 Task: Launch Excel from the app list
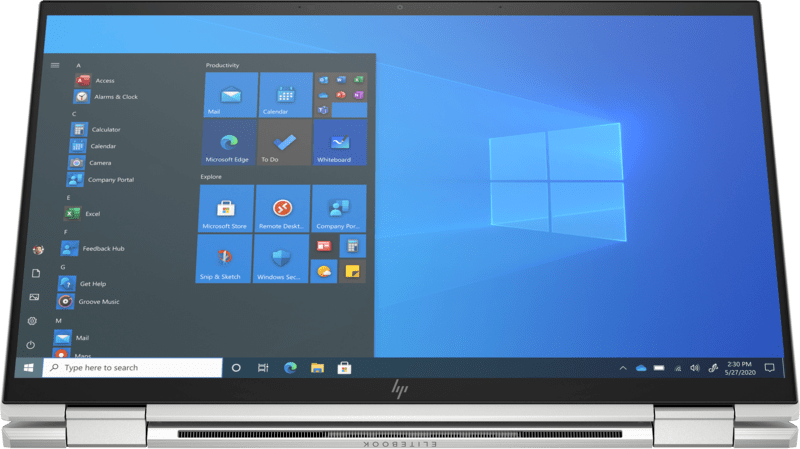tap(83, 214)
